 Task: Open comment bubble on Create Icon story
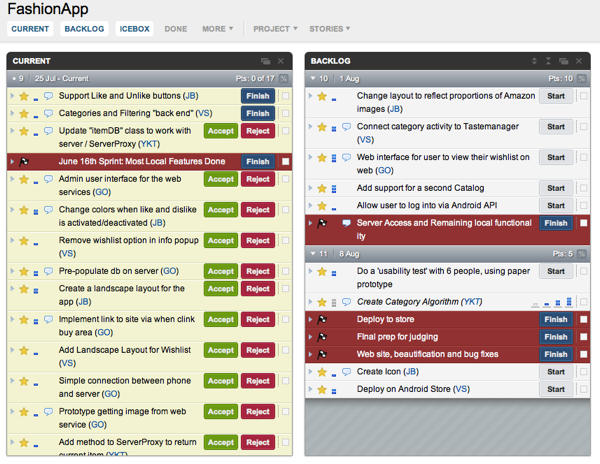pos(346,372)
